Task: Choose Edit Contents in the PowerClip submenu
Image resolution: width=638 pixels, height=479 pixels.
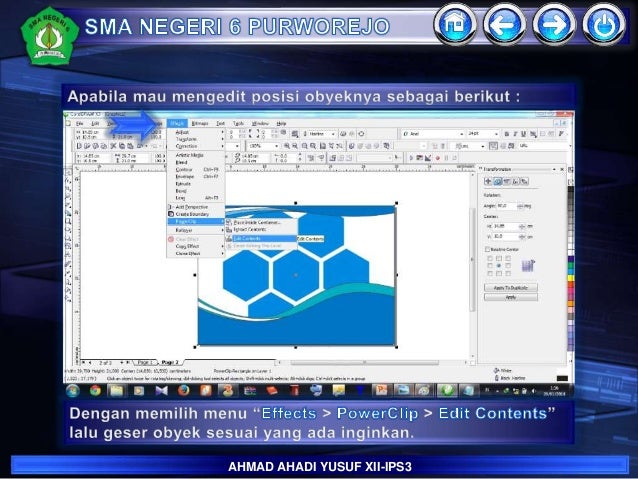Action: (261, 238)
